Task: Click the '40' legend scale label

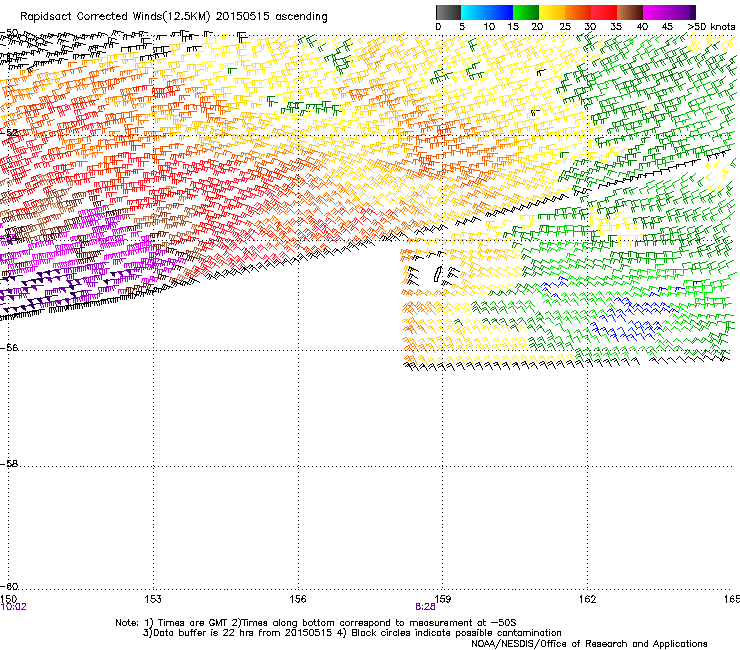Action: point(642,27)
